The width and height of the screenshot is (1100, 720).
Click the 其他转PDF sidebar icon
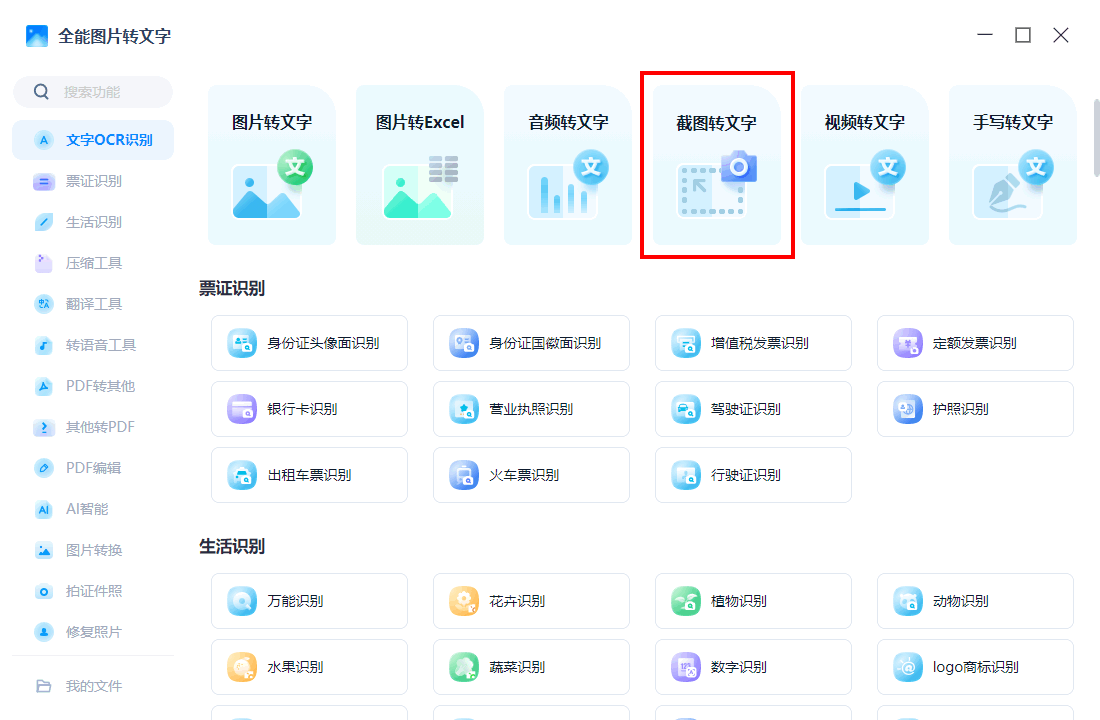click(x=43, y=427)
